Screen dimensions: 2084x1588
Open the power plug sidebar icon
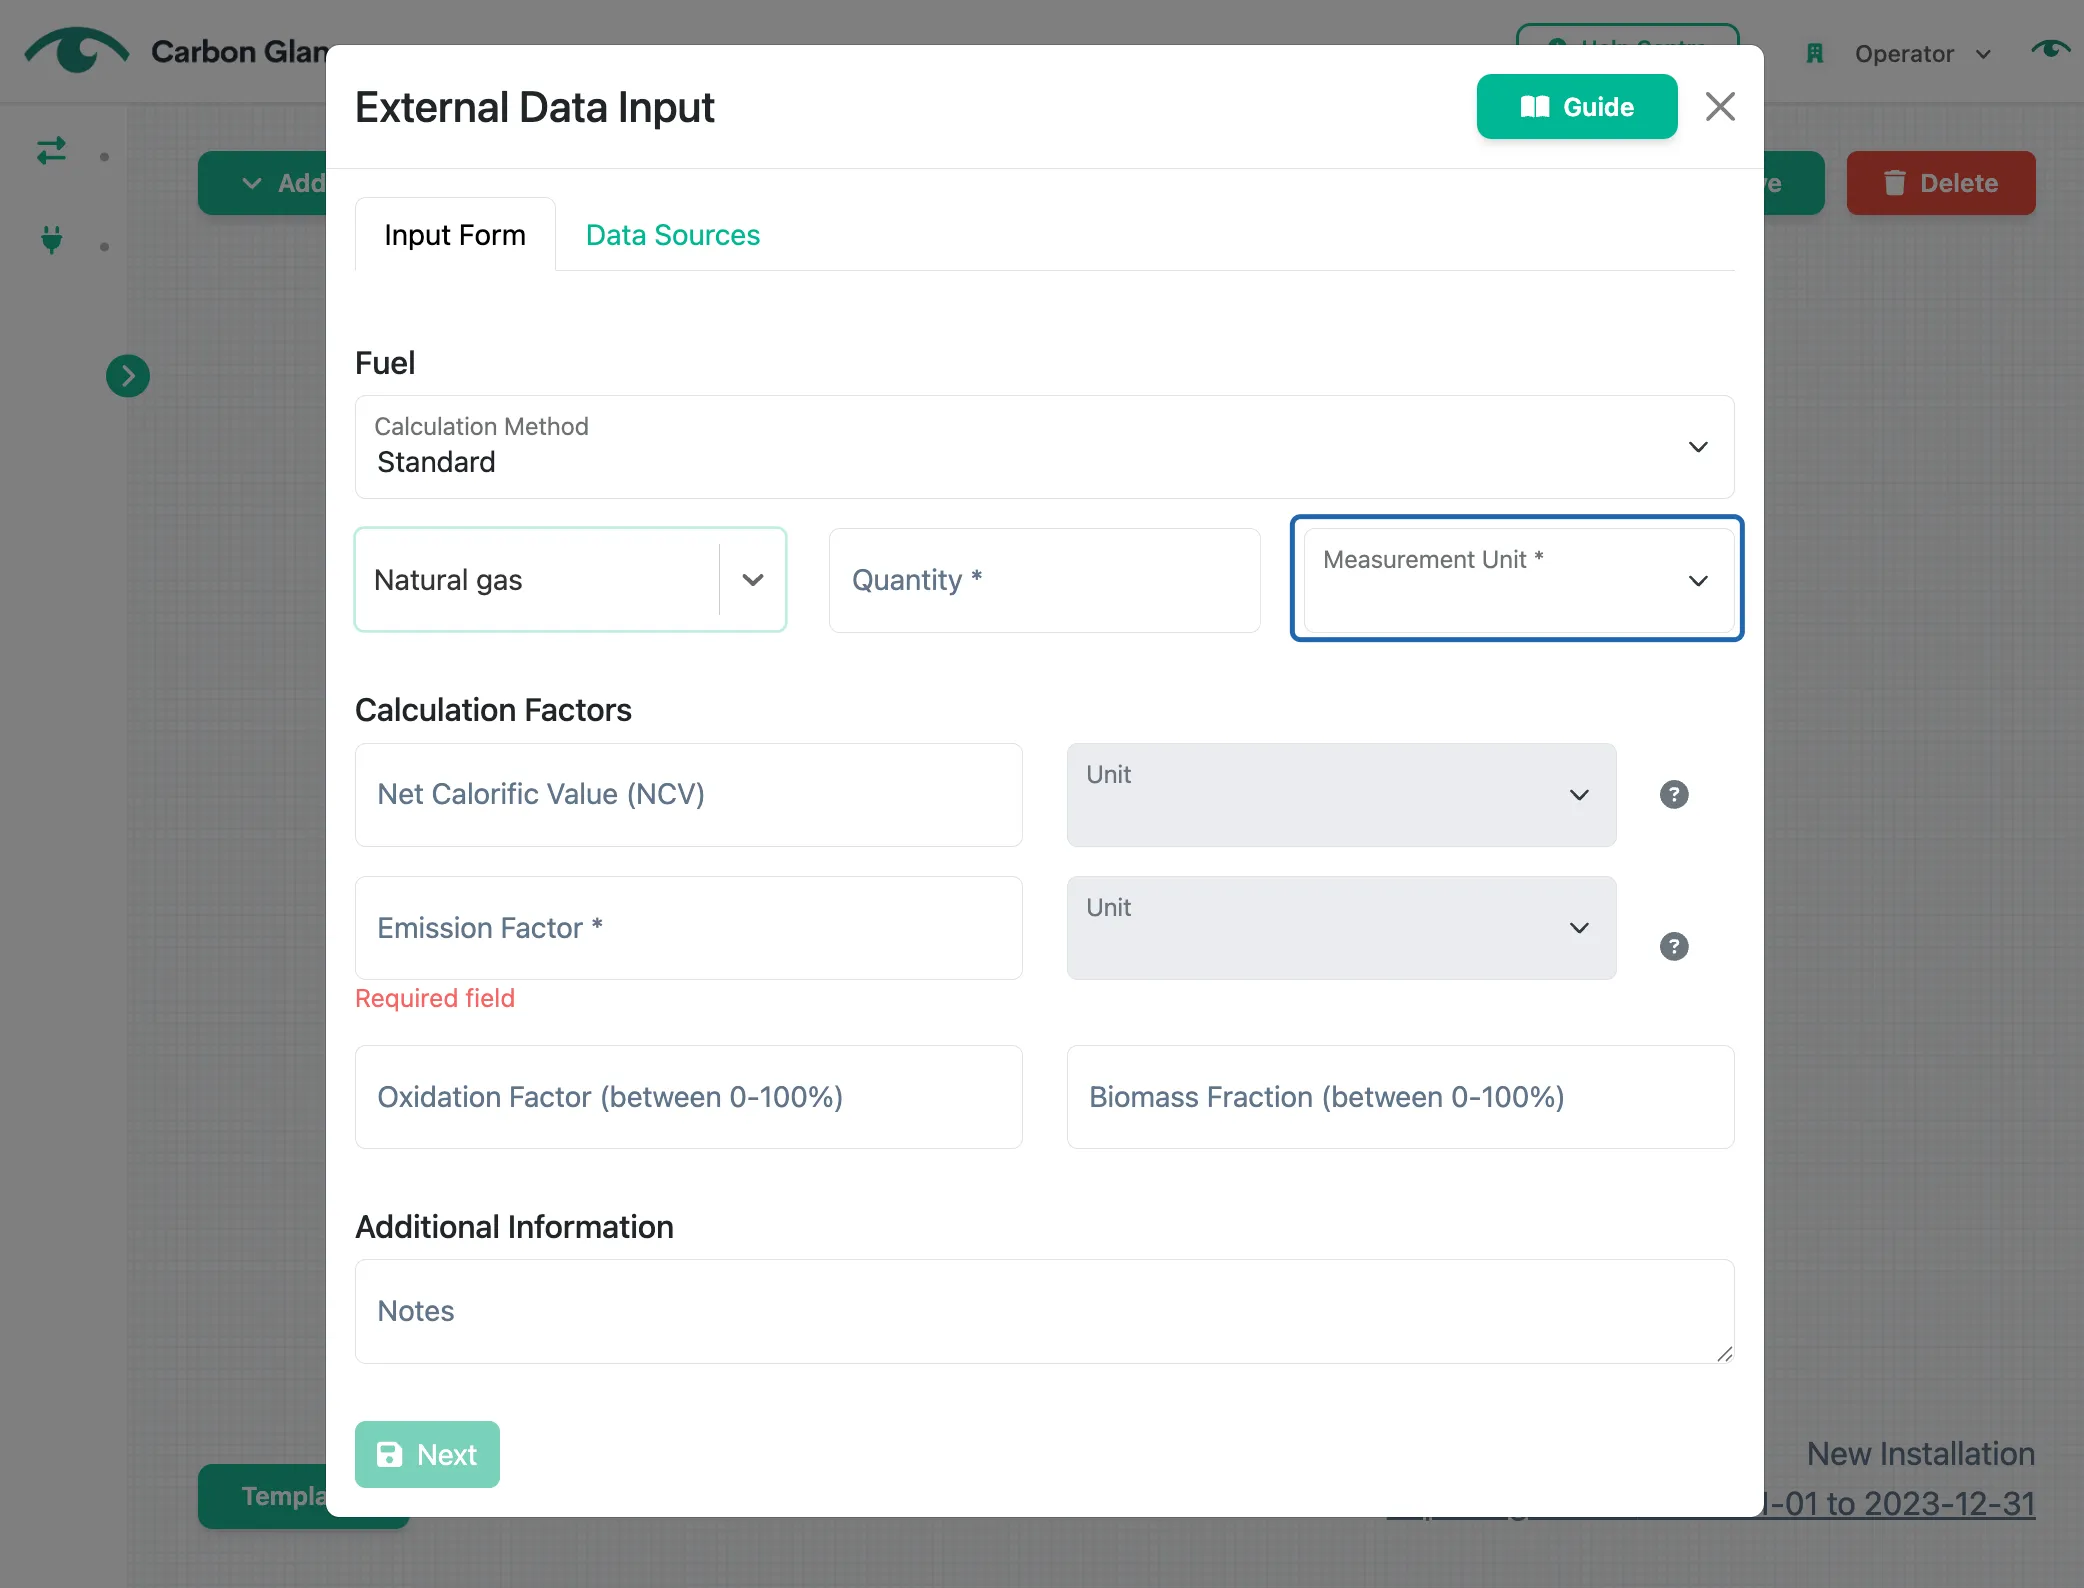52,240
